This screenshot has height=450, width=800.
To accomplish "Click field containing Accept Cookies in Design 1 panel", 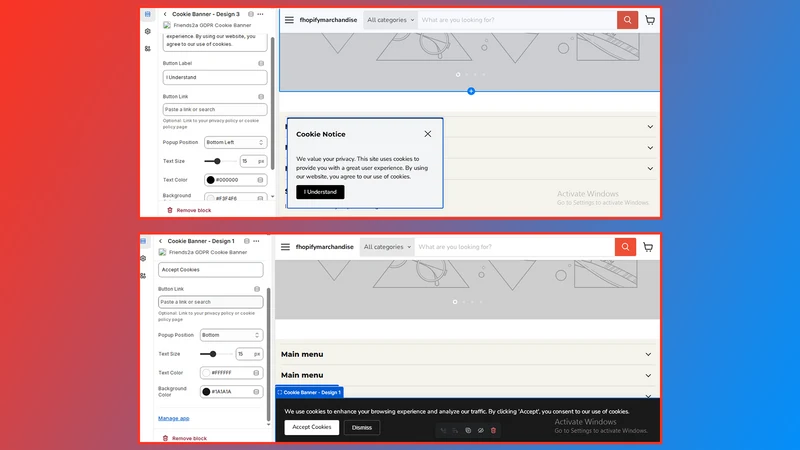I will 211,270.
